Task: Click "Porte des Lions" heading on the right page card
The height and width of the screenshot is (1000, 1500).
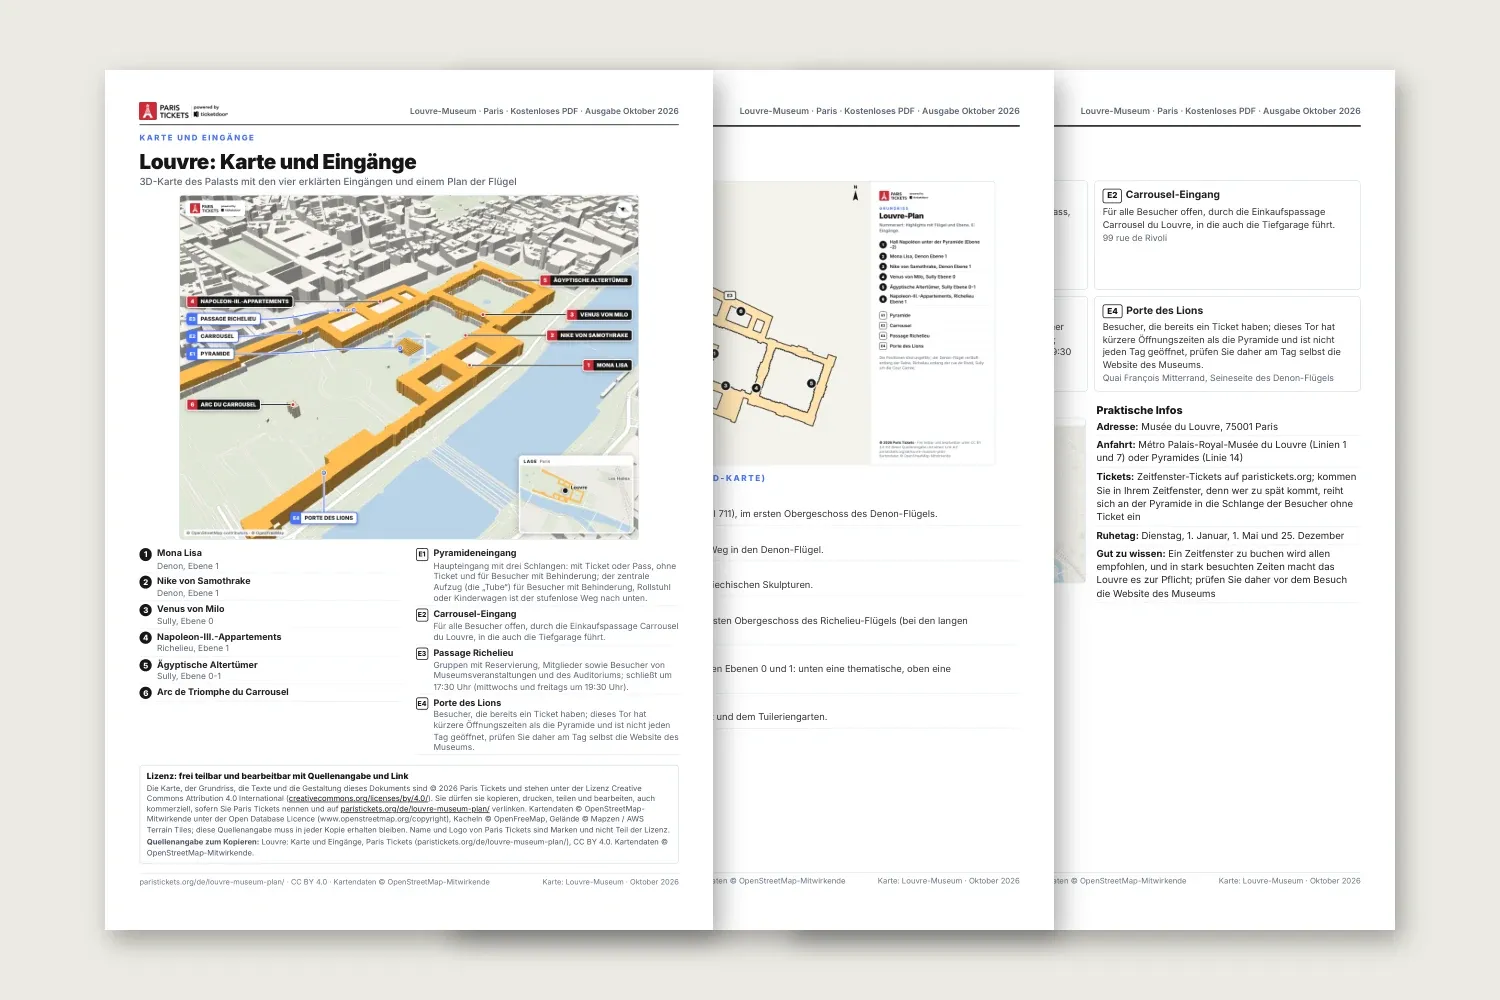Action: tap(1164, 311)
